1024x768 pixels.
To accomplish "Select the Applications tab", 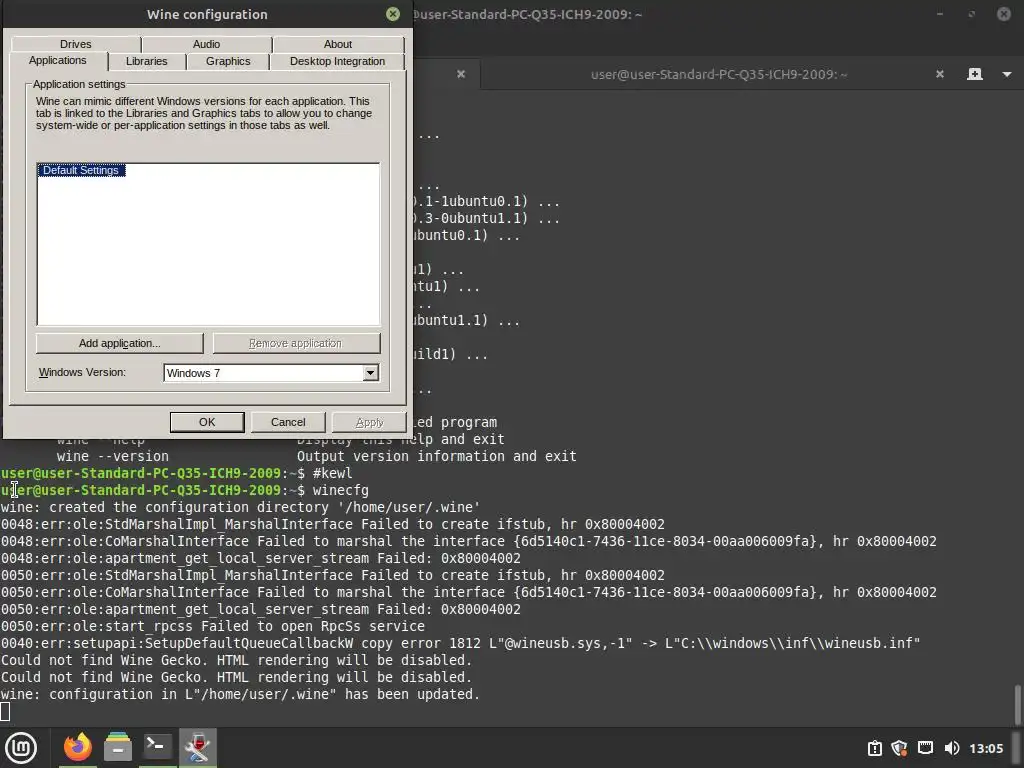I will pyautogui.click(x=57, y=60).
